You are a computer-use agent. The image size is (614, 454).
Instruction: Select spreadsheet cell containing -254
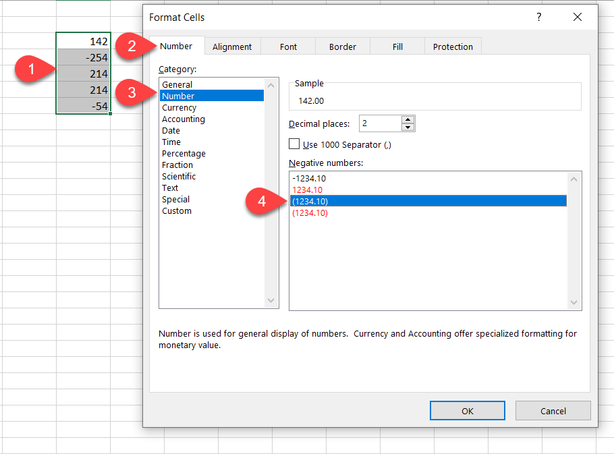83,57
